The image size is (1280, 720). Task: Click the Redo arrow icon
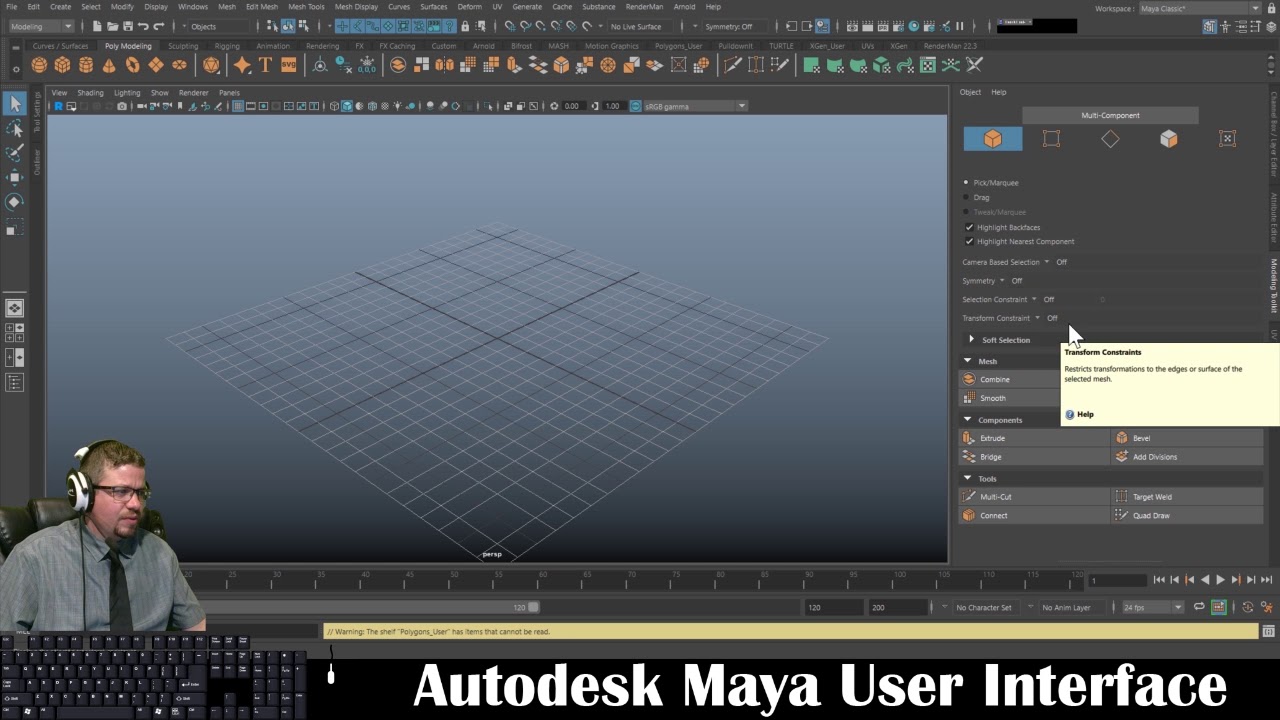coord(158,26)
